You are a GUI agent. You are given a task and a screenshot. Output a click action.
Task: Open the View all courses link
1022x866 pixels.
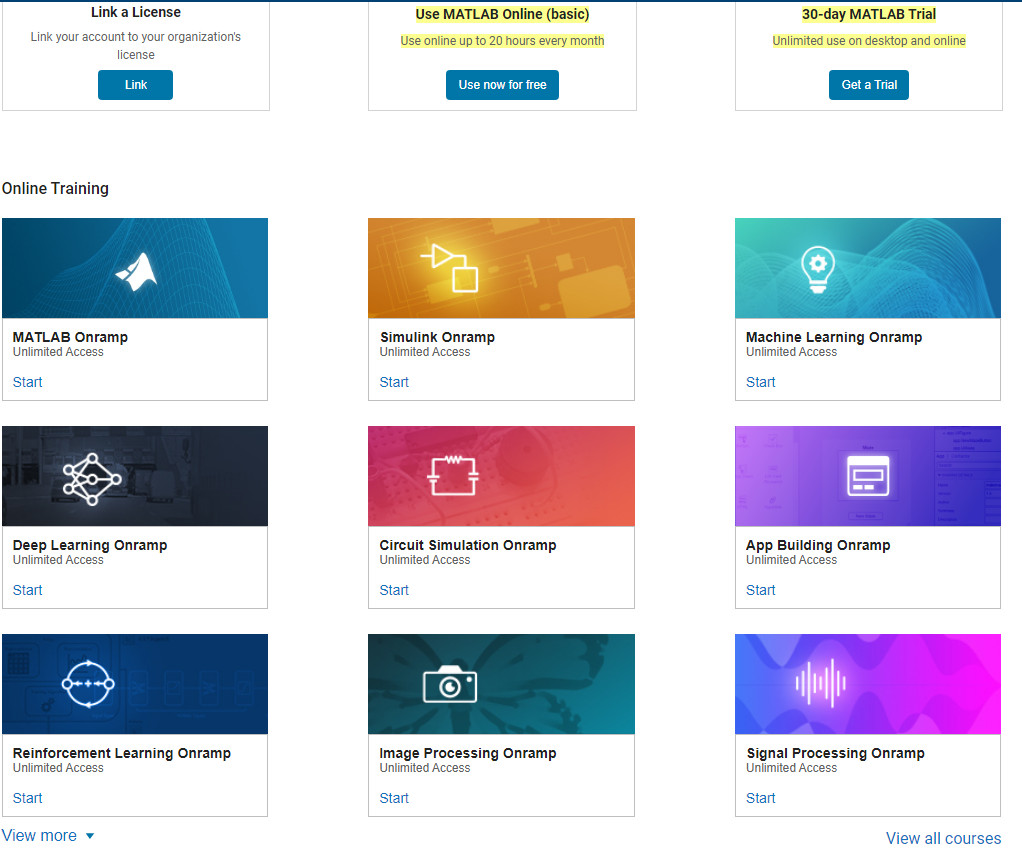point(943,839)
